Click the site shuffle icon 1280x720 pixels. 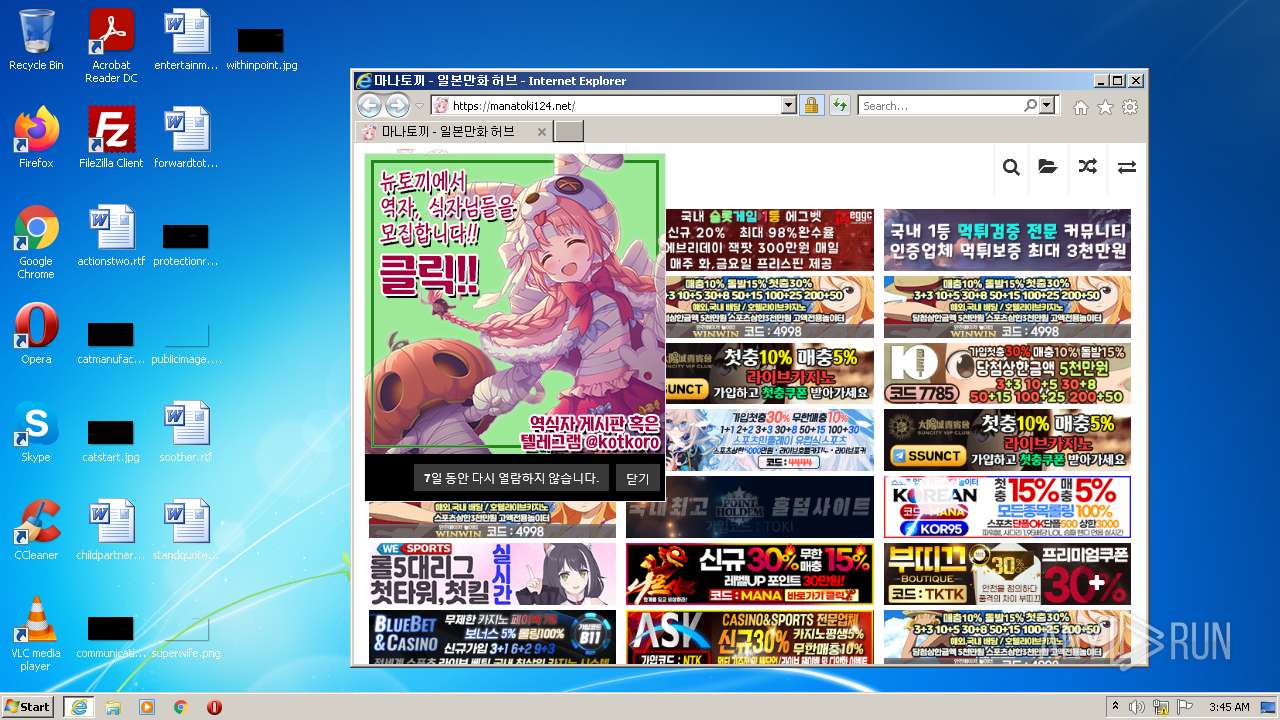coord(1087,167)
